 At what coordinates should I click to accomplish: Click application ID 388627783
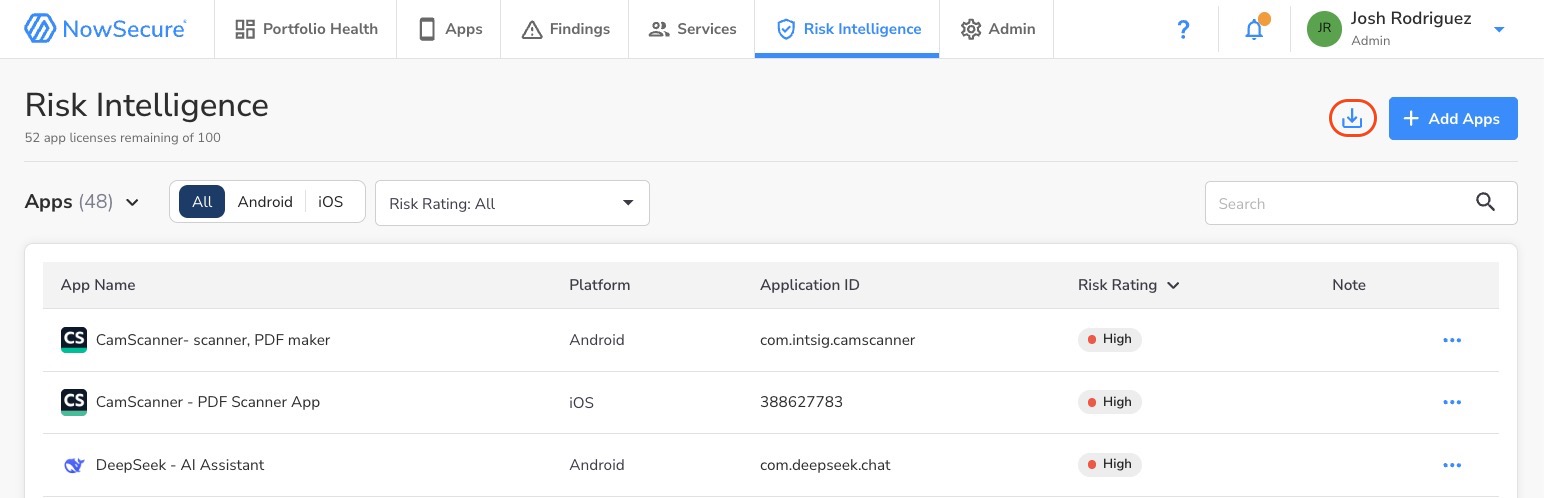(801, 402)
